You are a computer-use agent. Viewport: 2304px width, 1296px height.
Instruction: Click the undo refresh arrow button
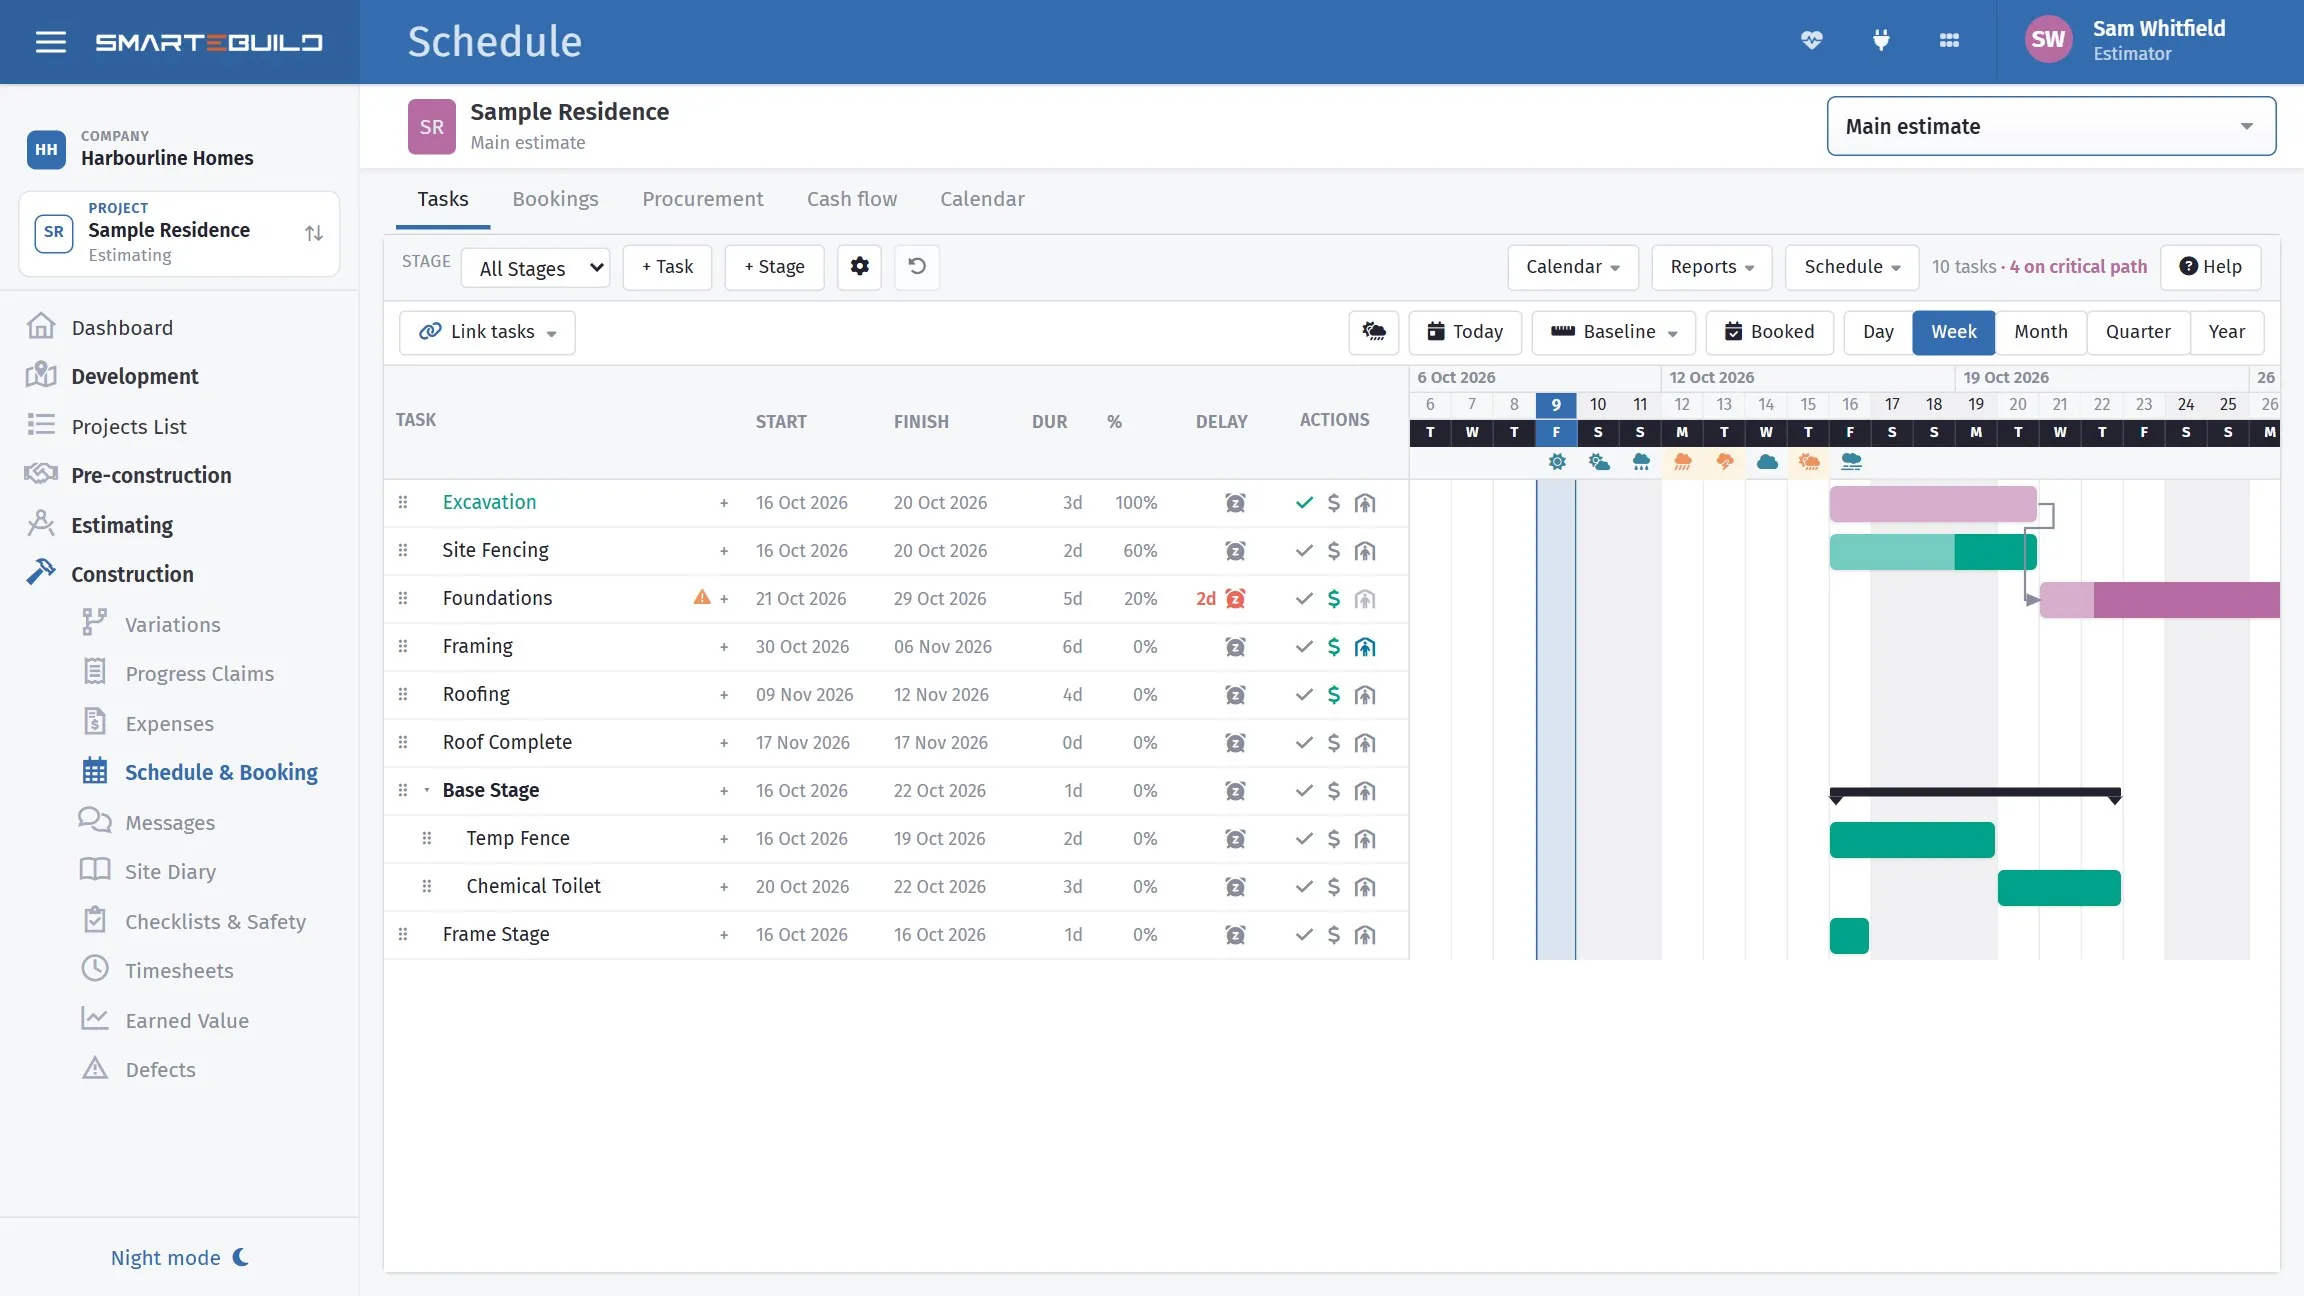pos(916,267)
